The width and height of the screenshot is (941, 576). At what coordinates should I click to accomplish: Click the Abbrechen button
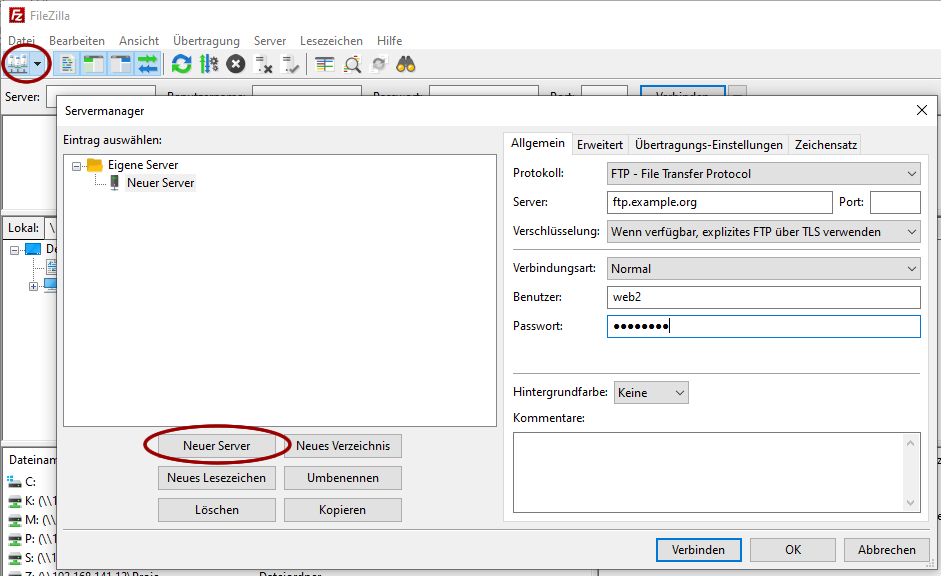coord(886,550)
